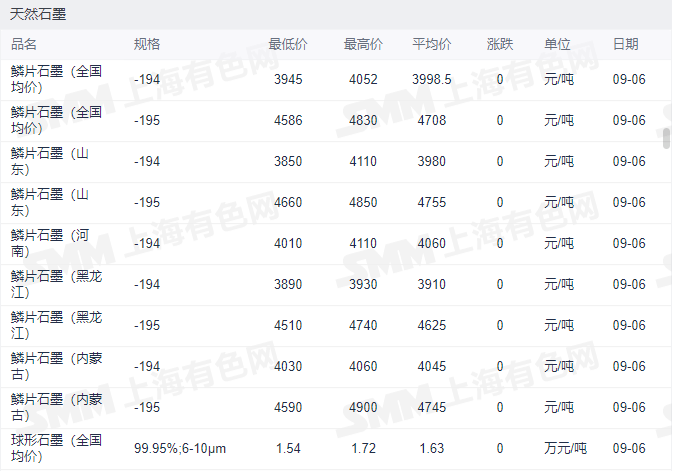
Task: Open 鳞片石墨（山东）-194 product link
Action: coord(50,161)
